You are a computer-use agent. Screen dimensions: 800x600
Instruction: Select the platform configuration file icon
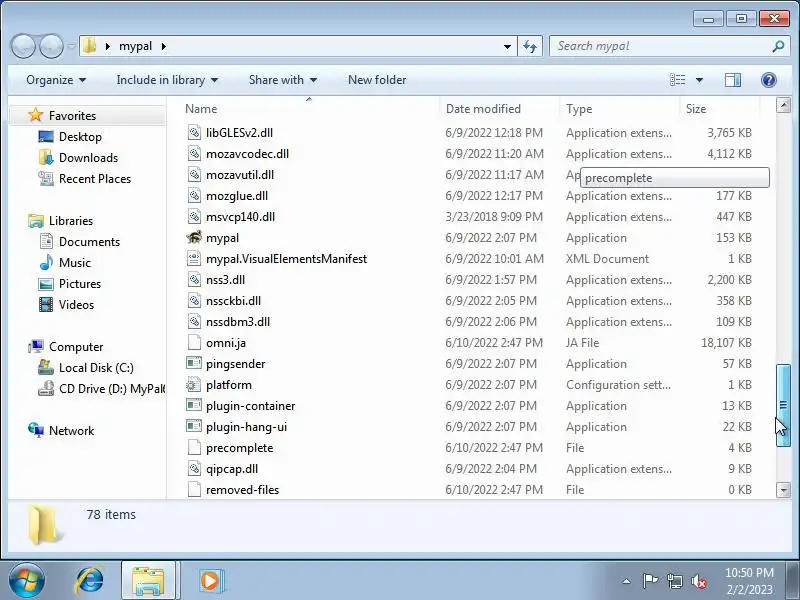194,385
